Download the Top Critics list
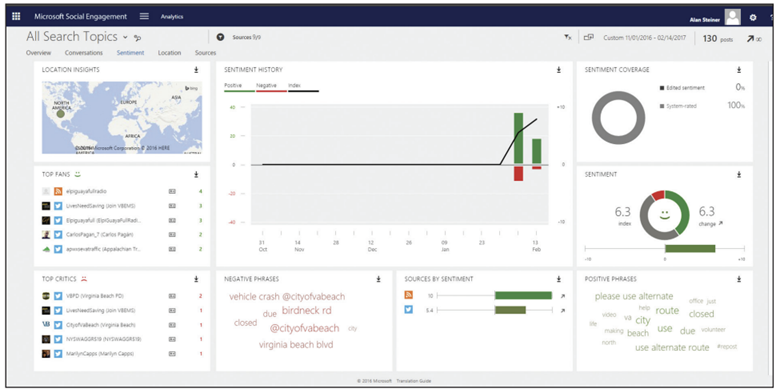 tap(196, 279)
